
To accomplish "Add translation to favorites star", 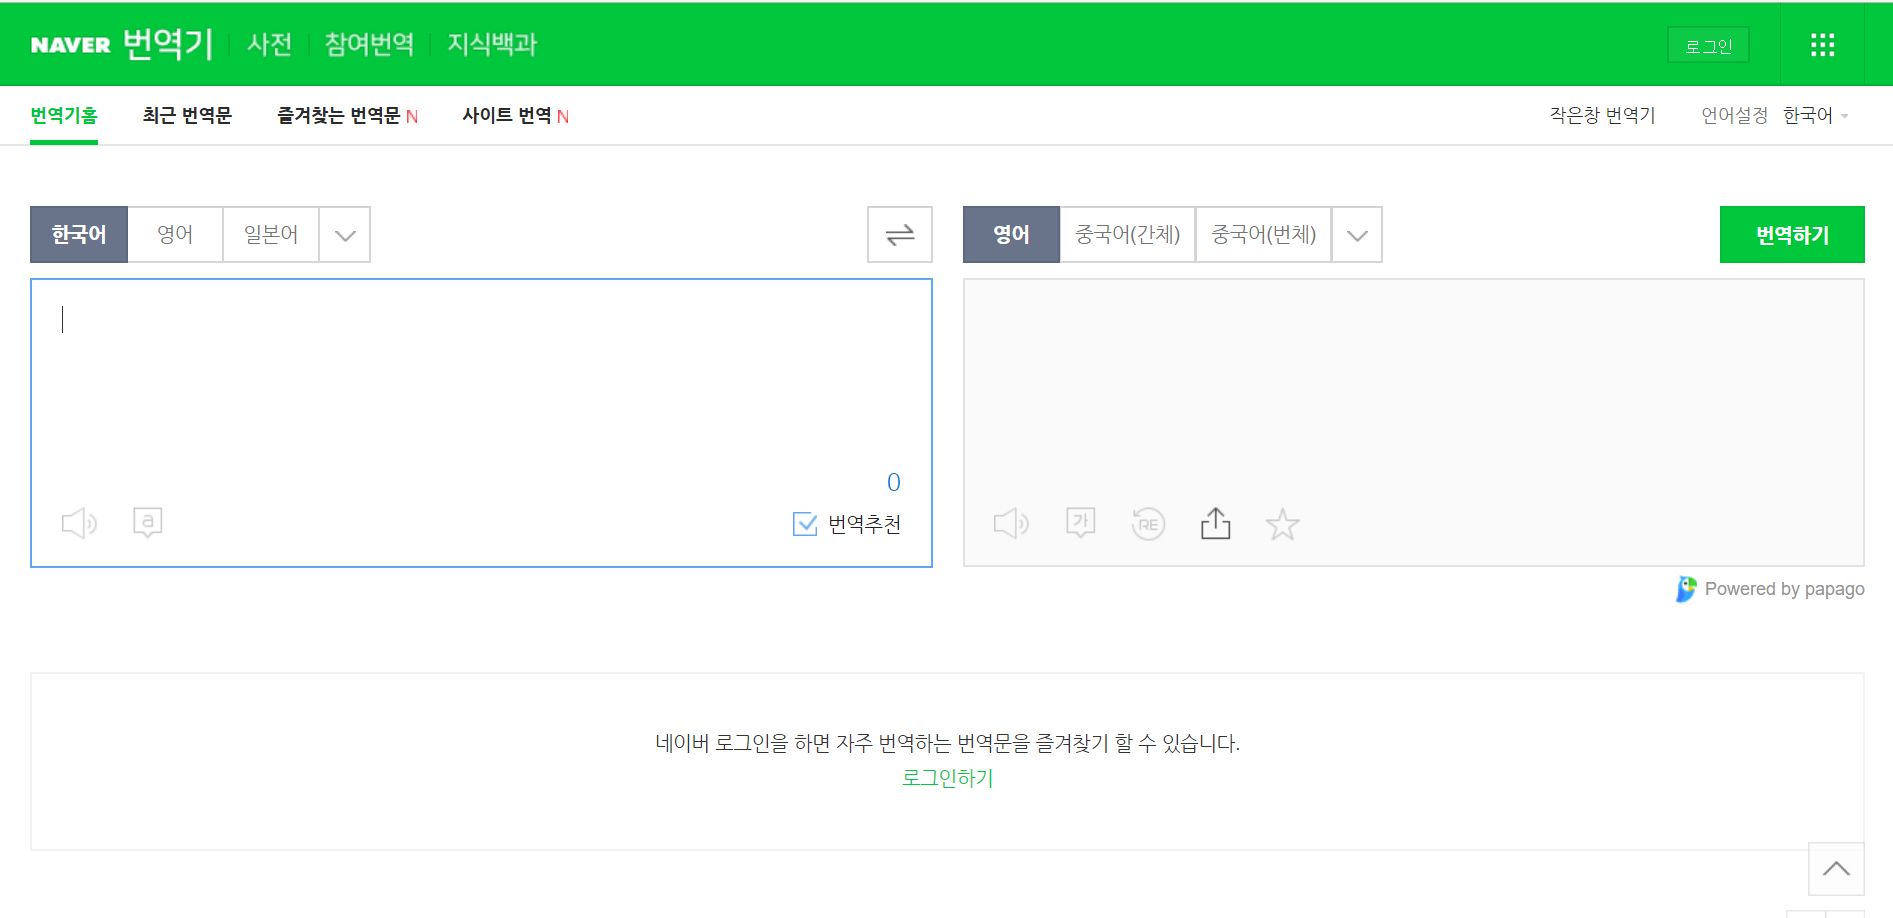I will pyautogui.click(x=1282, y=524).
